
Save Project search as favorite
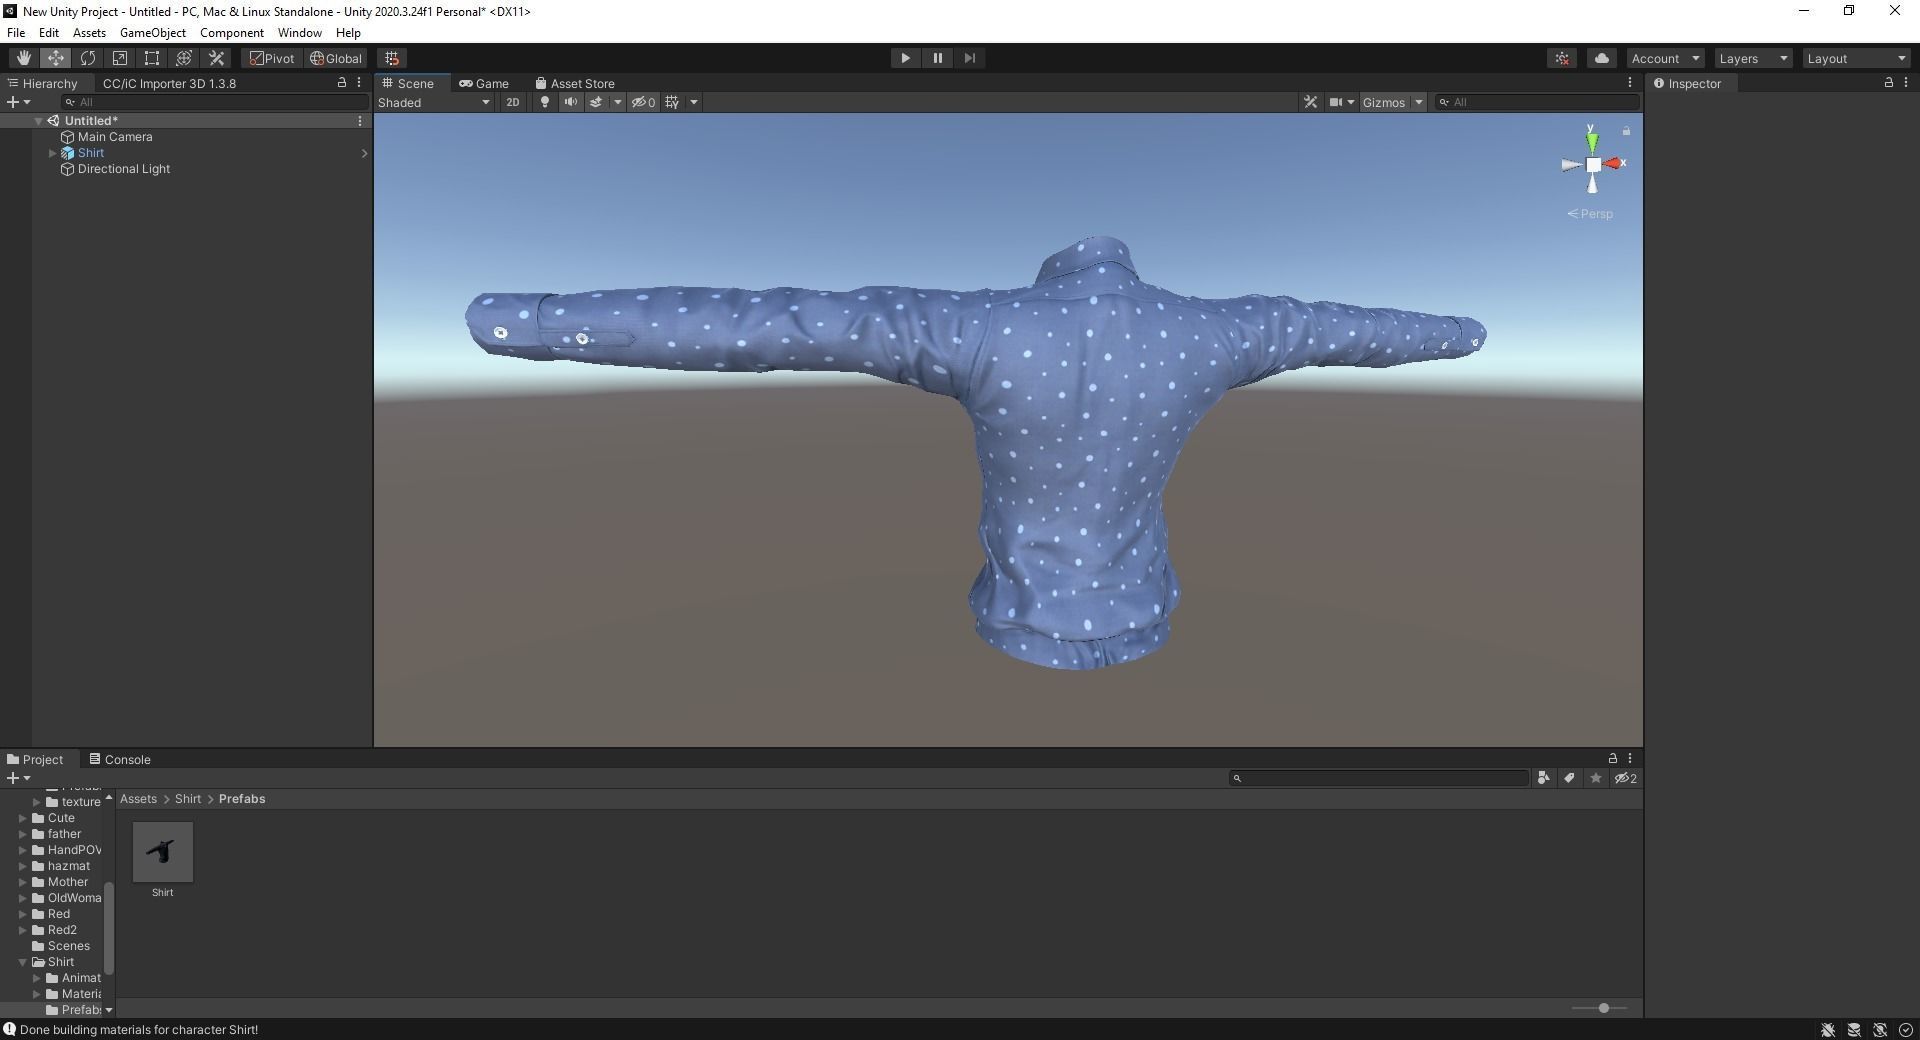[1595, 778]
